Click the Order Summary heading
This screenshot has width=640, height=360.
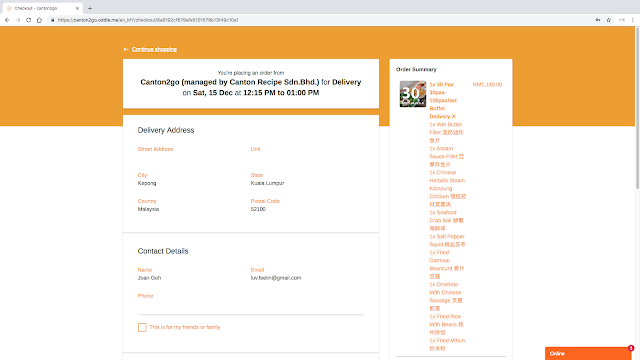[x=416, y=69]
